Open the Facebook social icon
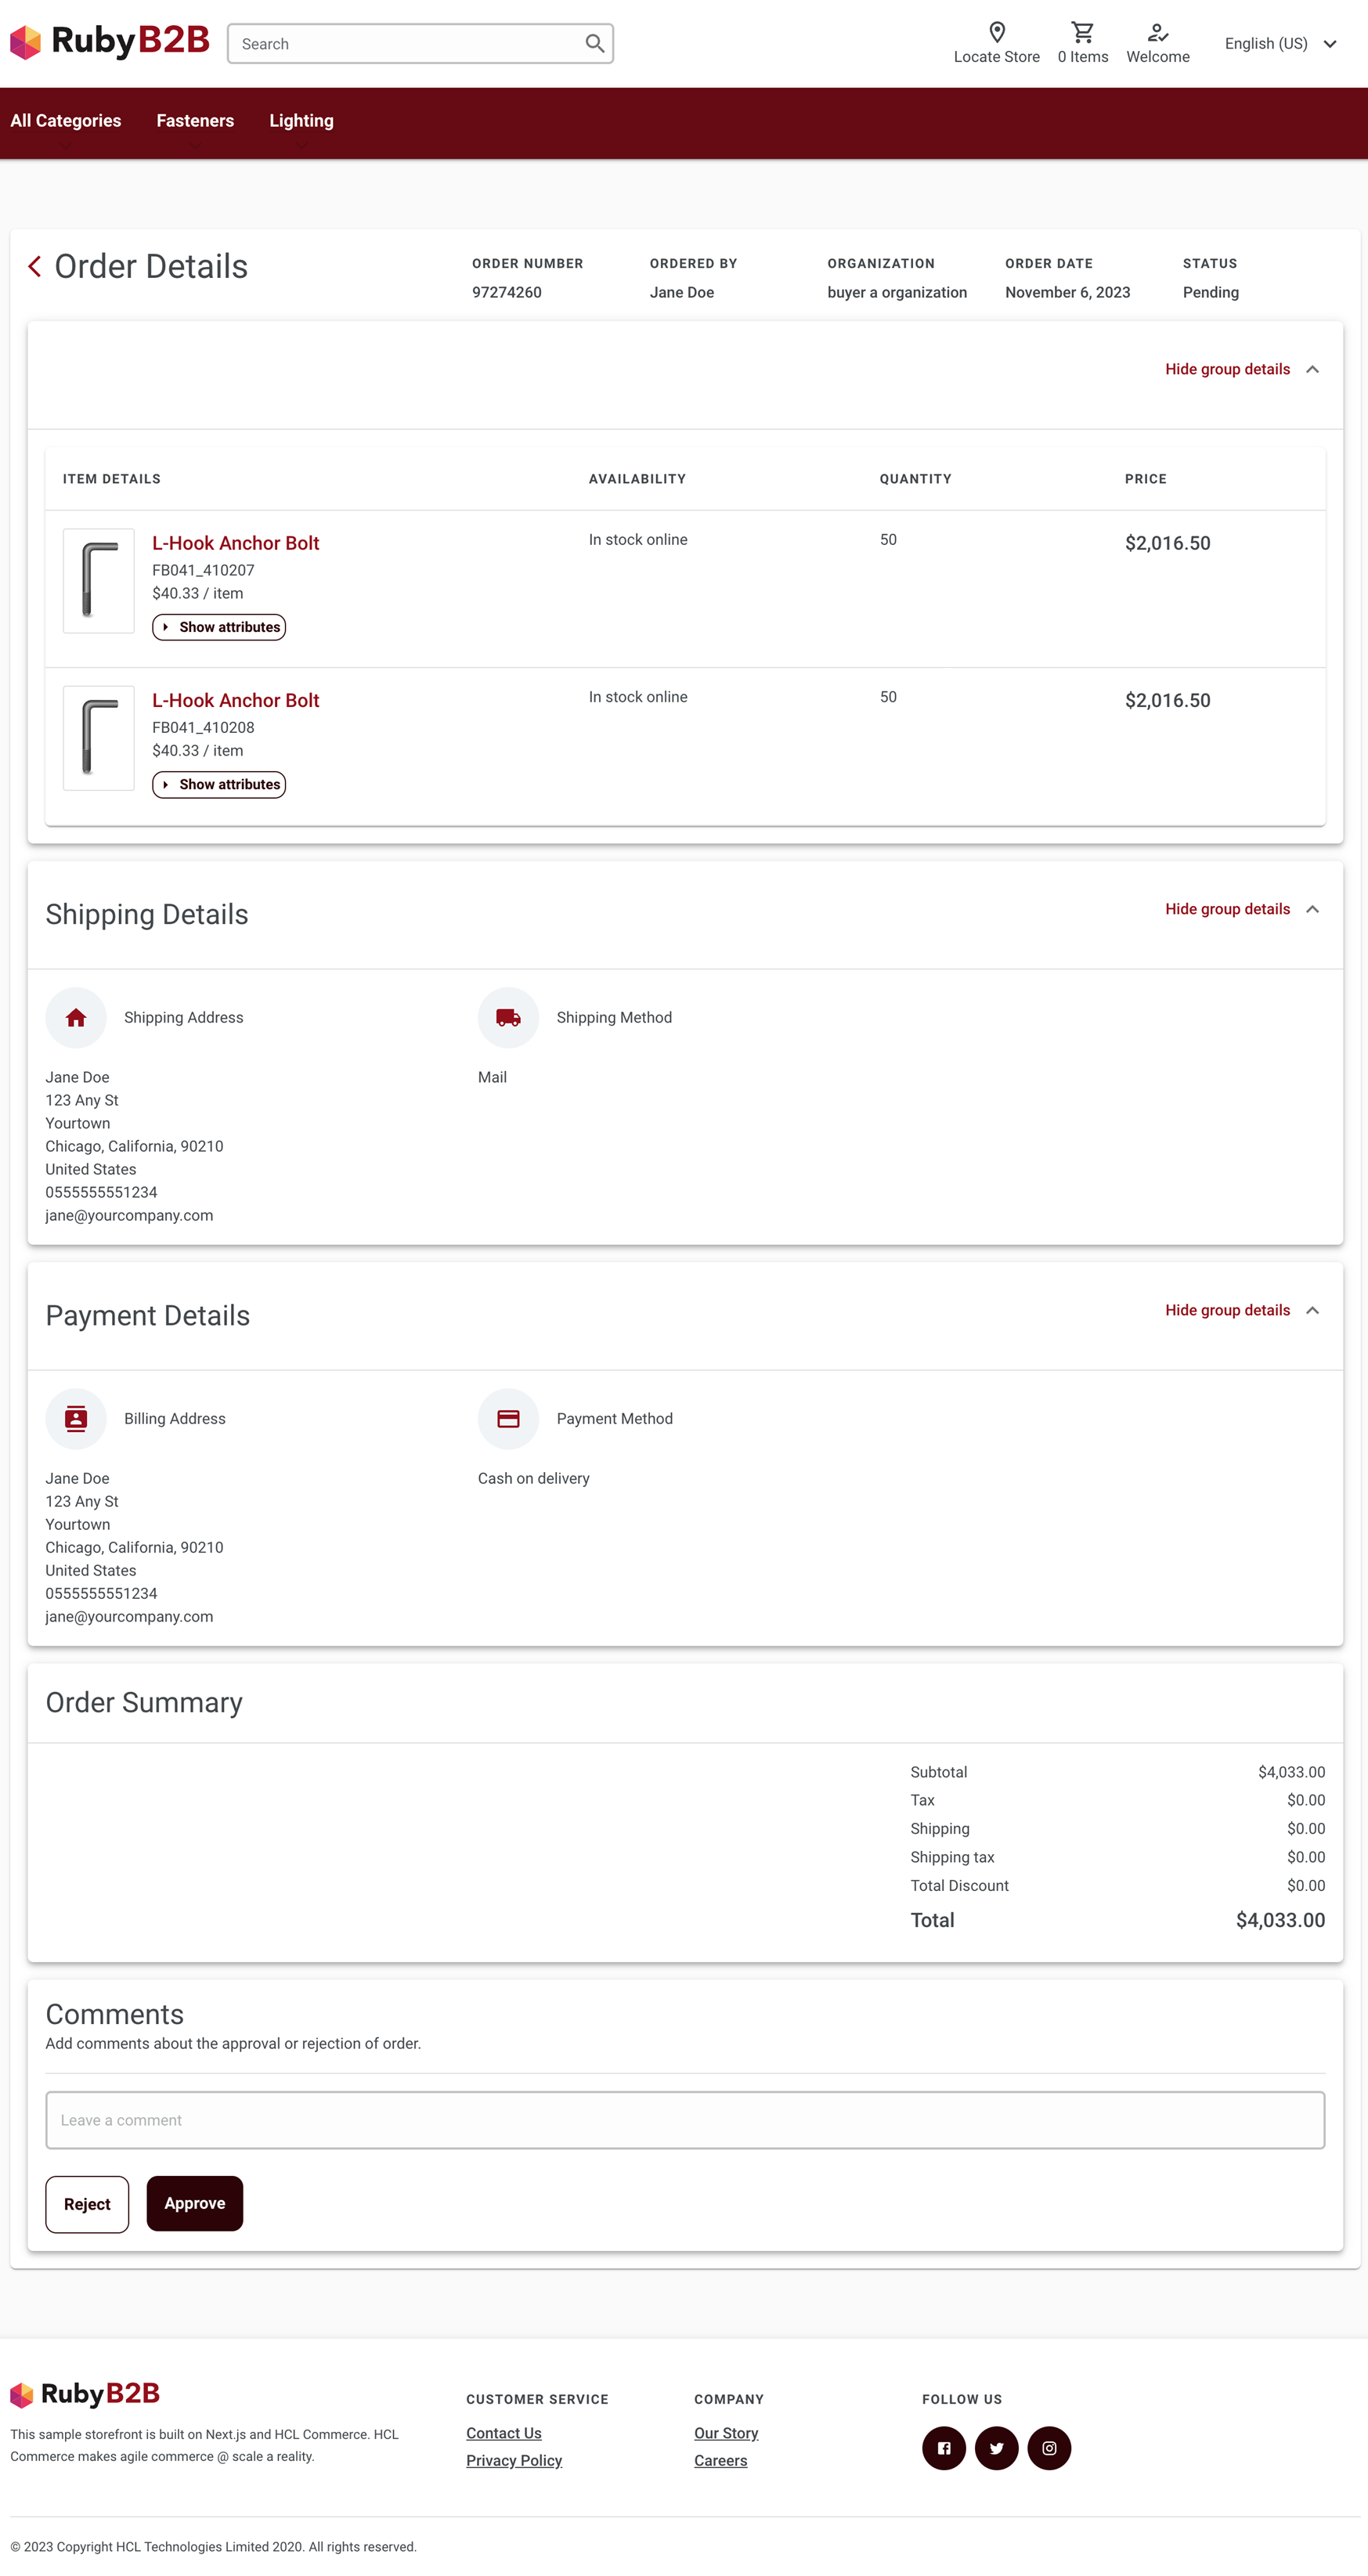1368x2576 pixels. (x=943, y=2448)
